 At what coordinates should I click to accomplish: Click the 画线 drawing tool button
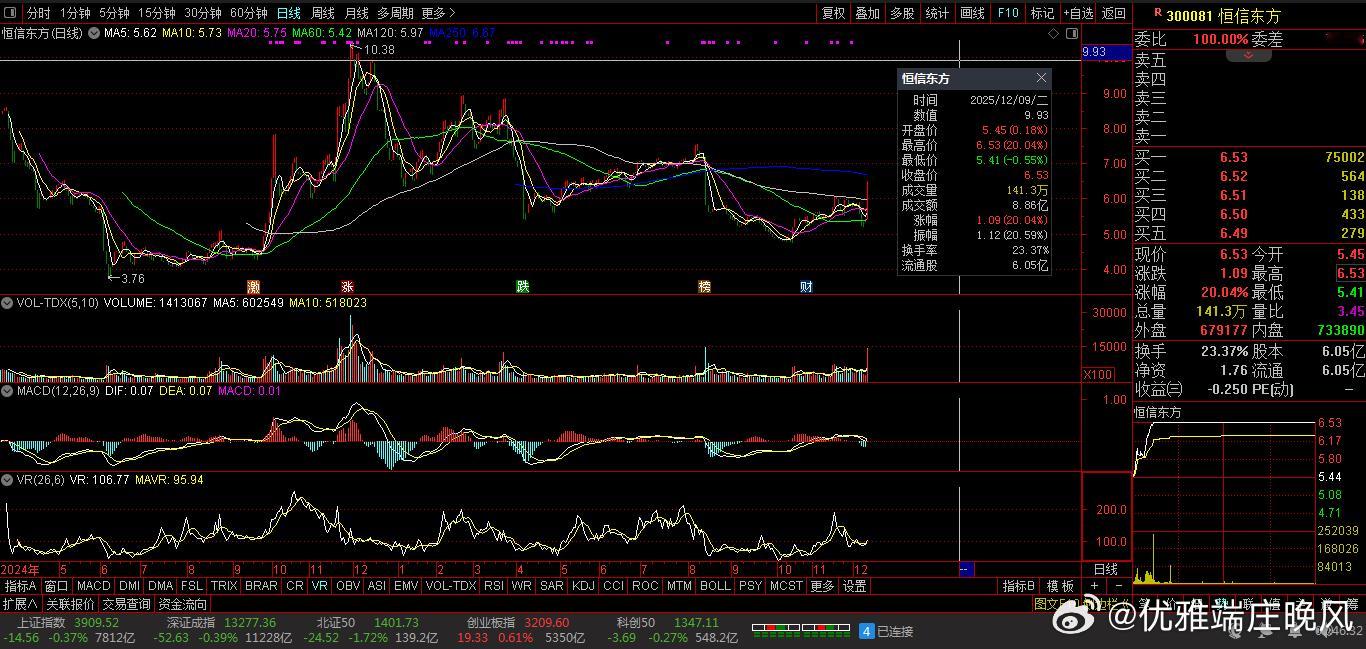[972, 13]
